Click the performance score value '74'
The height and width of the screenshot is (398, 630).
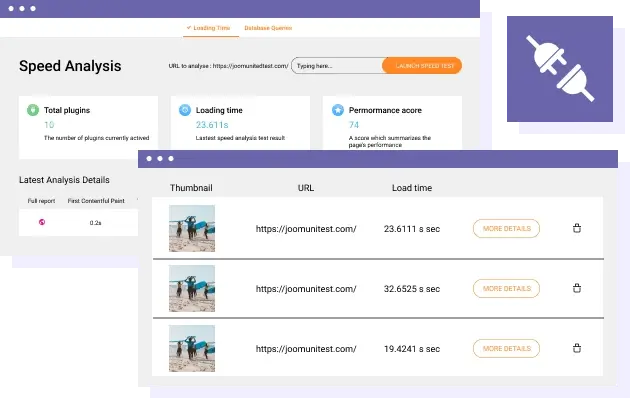tap(354, 125)
